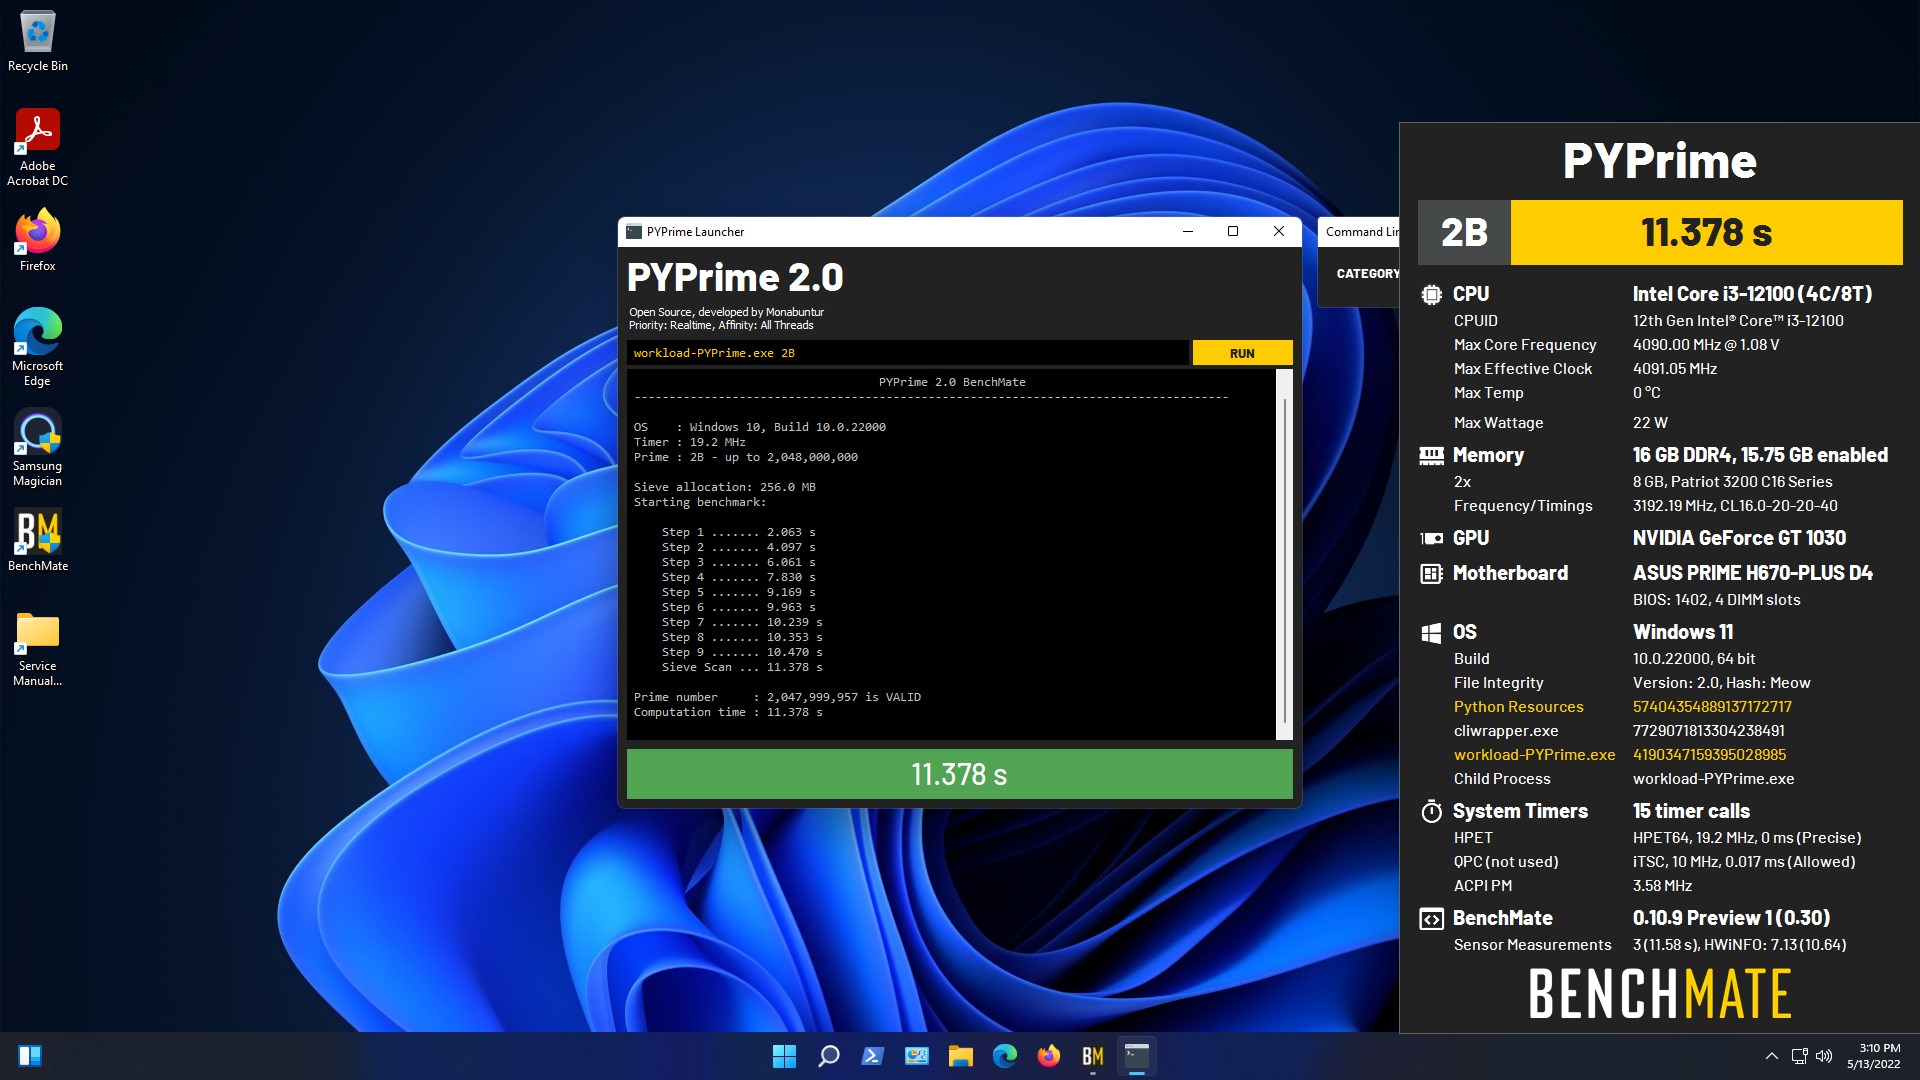The height and width of the screenshot is (1080, 1920).
Task: Click the GPU card icon in BenchMate panel
Action: point(1431,539)
